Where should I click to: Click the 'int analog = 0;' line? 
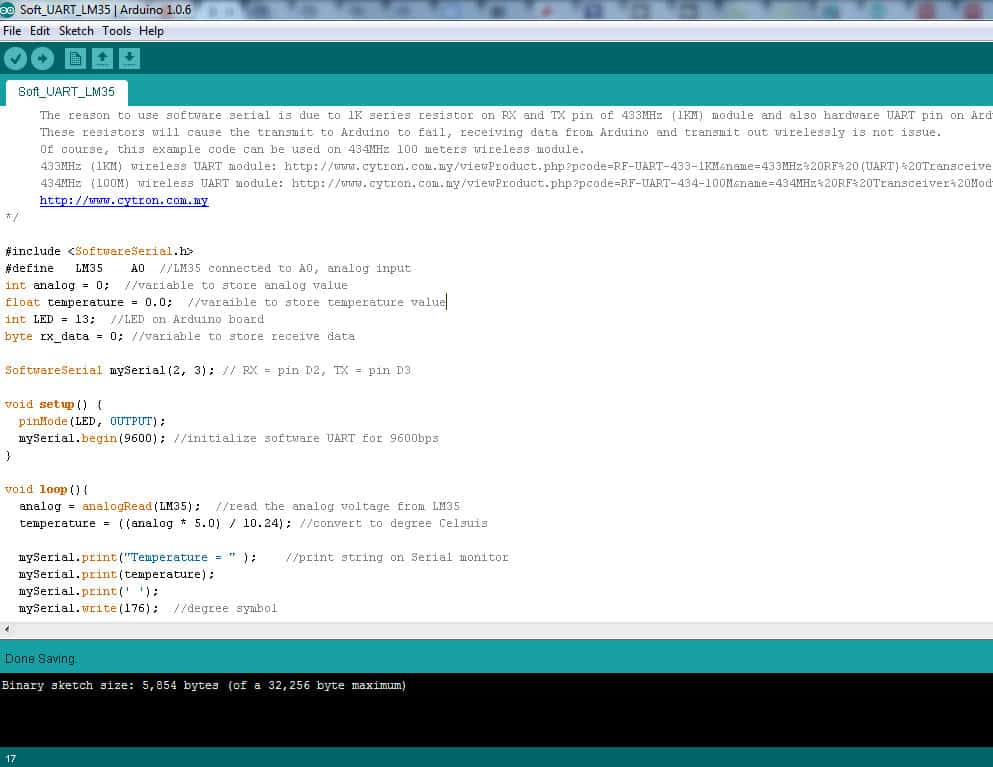[176, 286]
